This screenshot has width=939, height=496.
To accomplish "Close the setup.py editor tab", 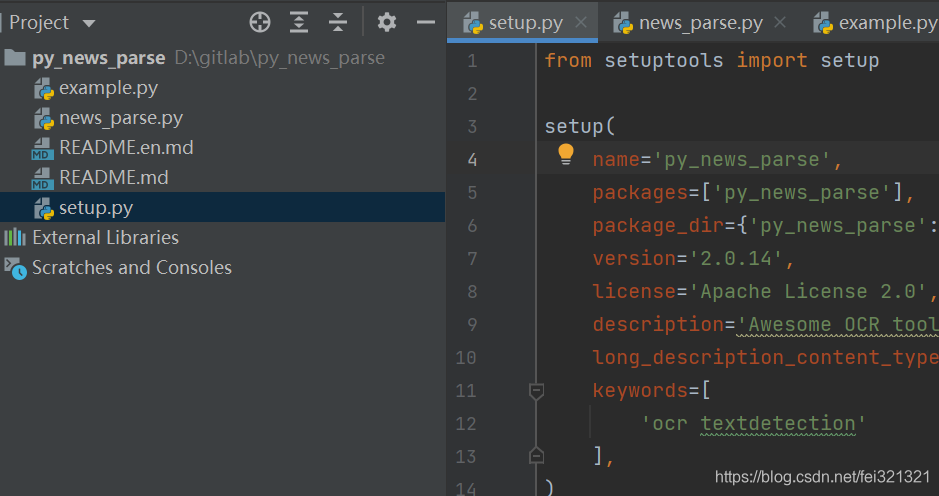I will point(581,23).
